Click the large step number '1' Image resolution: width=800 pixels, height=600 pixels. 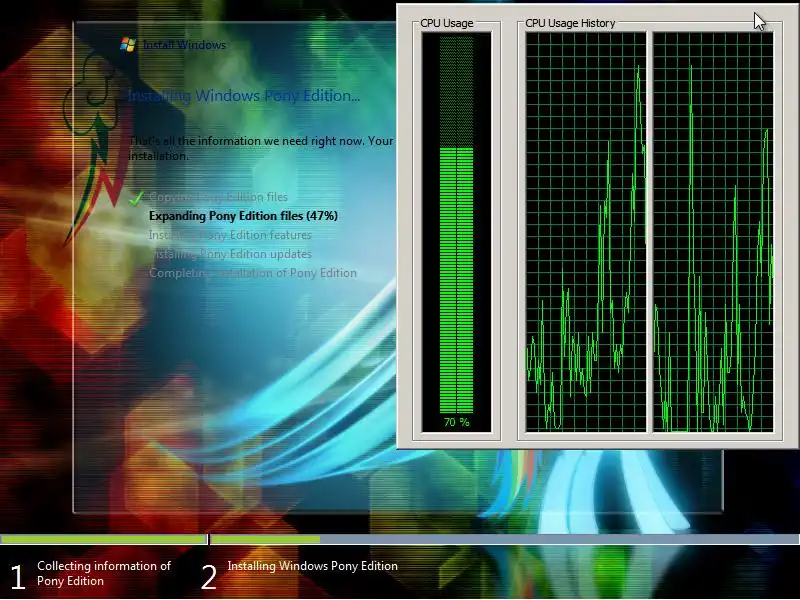pyautogui.click(x=17, y=577)
